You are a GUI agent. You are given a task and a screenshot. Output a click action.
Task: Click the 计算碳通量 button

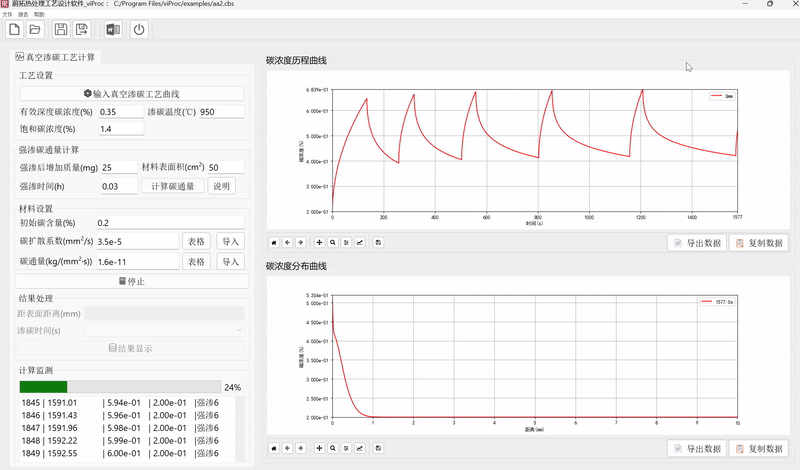tap(172, 186)
